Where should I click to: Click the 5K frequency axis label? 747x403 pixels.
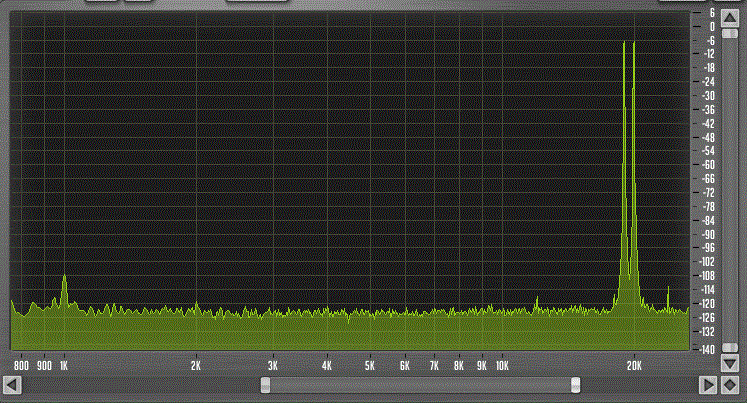(370, 366)
